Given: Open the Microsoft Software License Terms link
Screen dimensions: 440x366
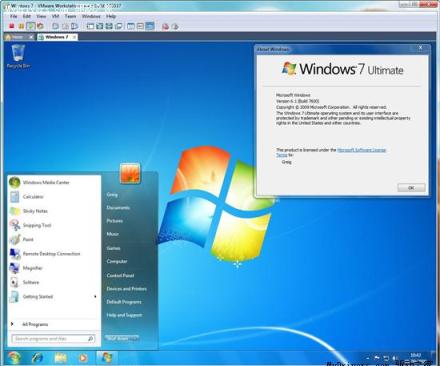Looking at the screenshot, I should tap(361, 150).
